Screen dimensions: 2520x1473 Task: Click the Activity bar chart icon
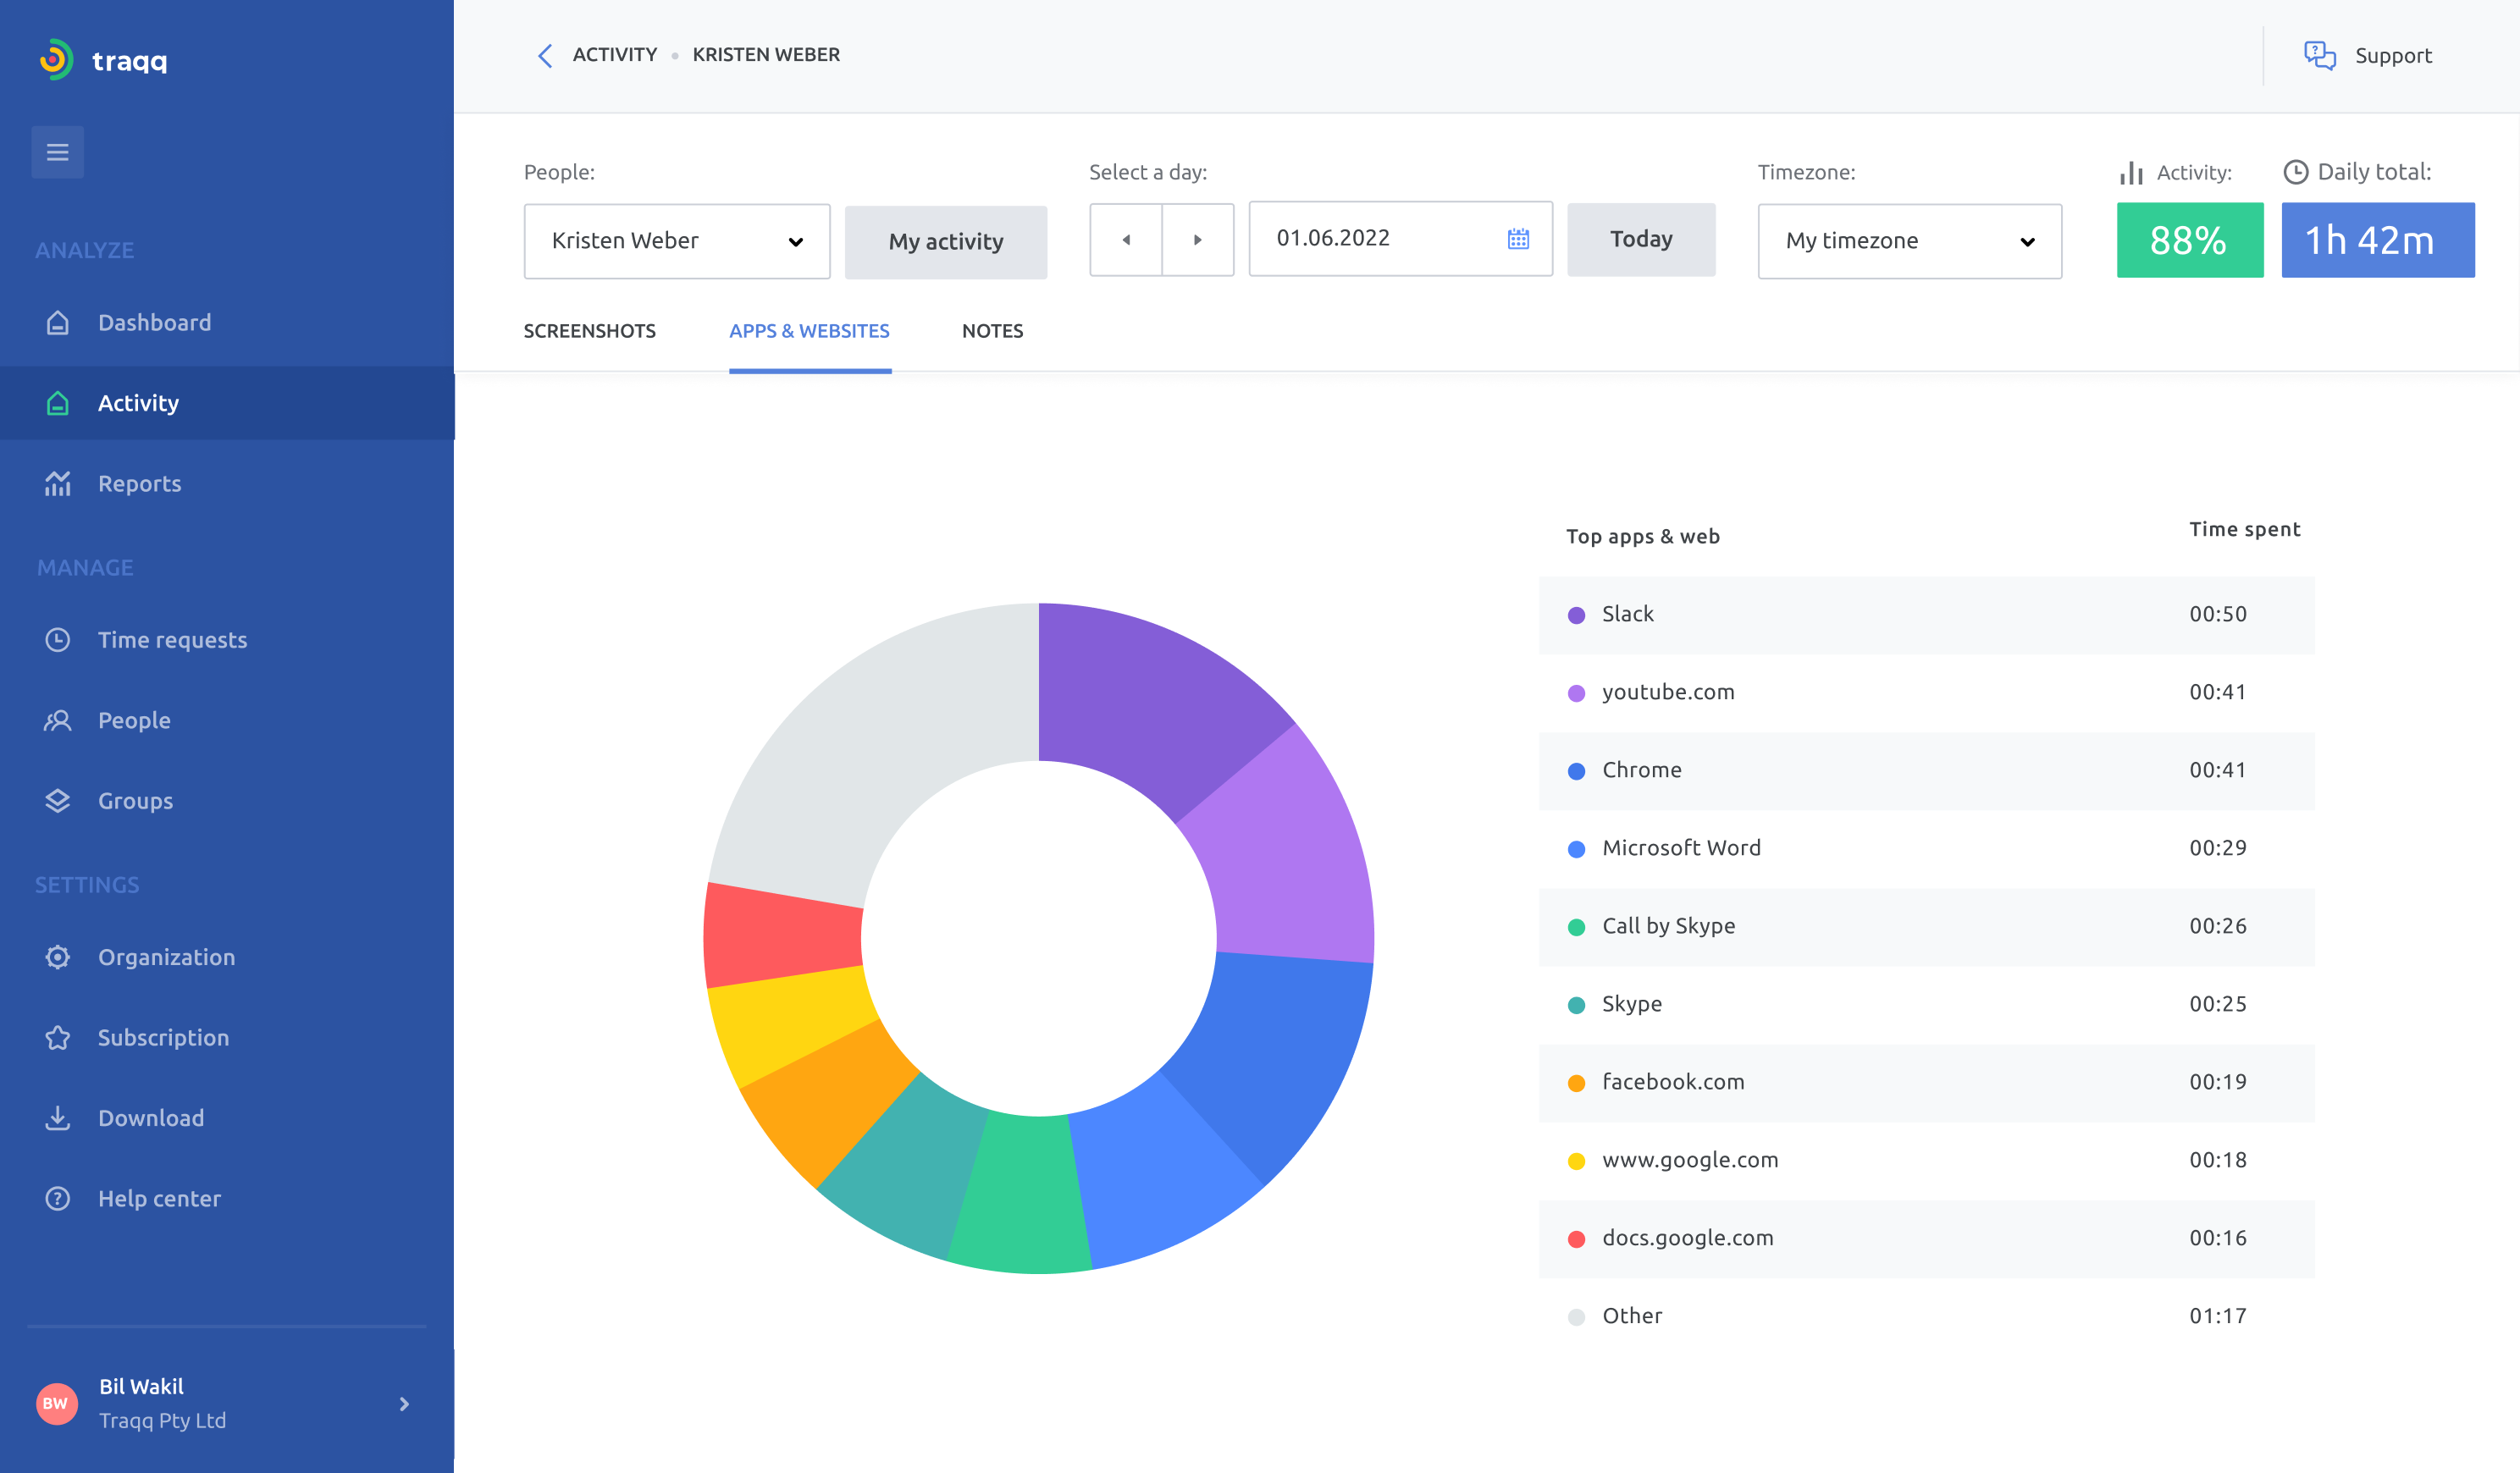click(2131, 173)
